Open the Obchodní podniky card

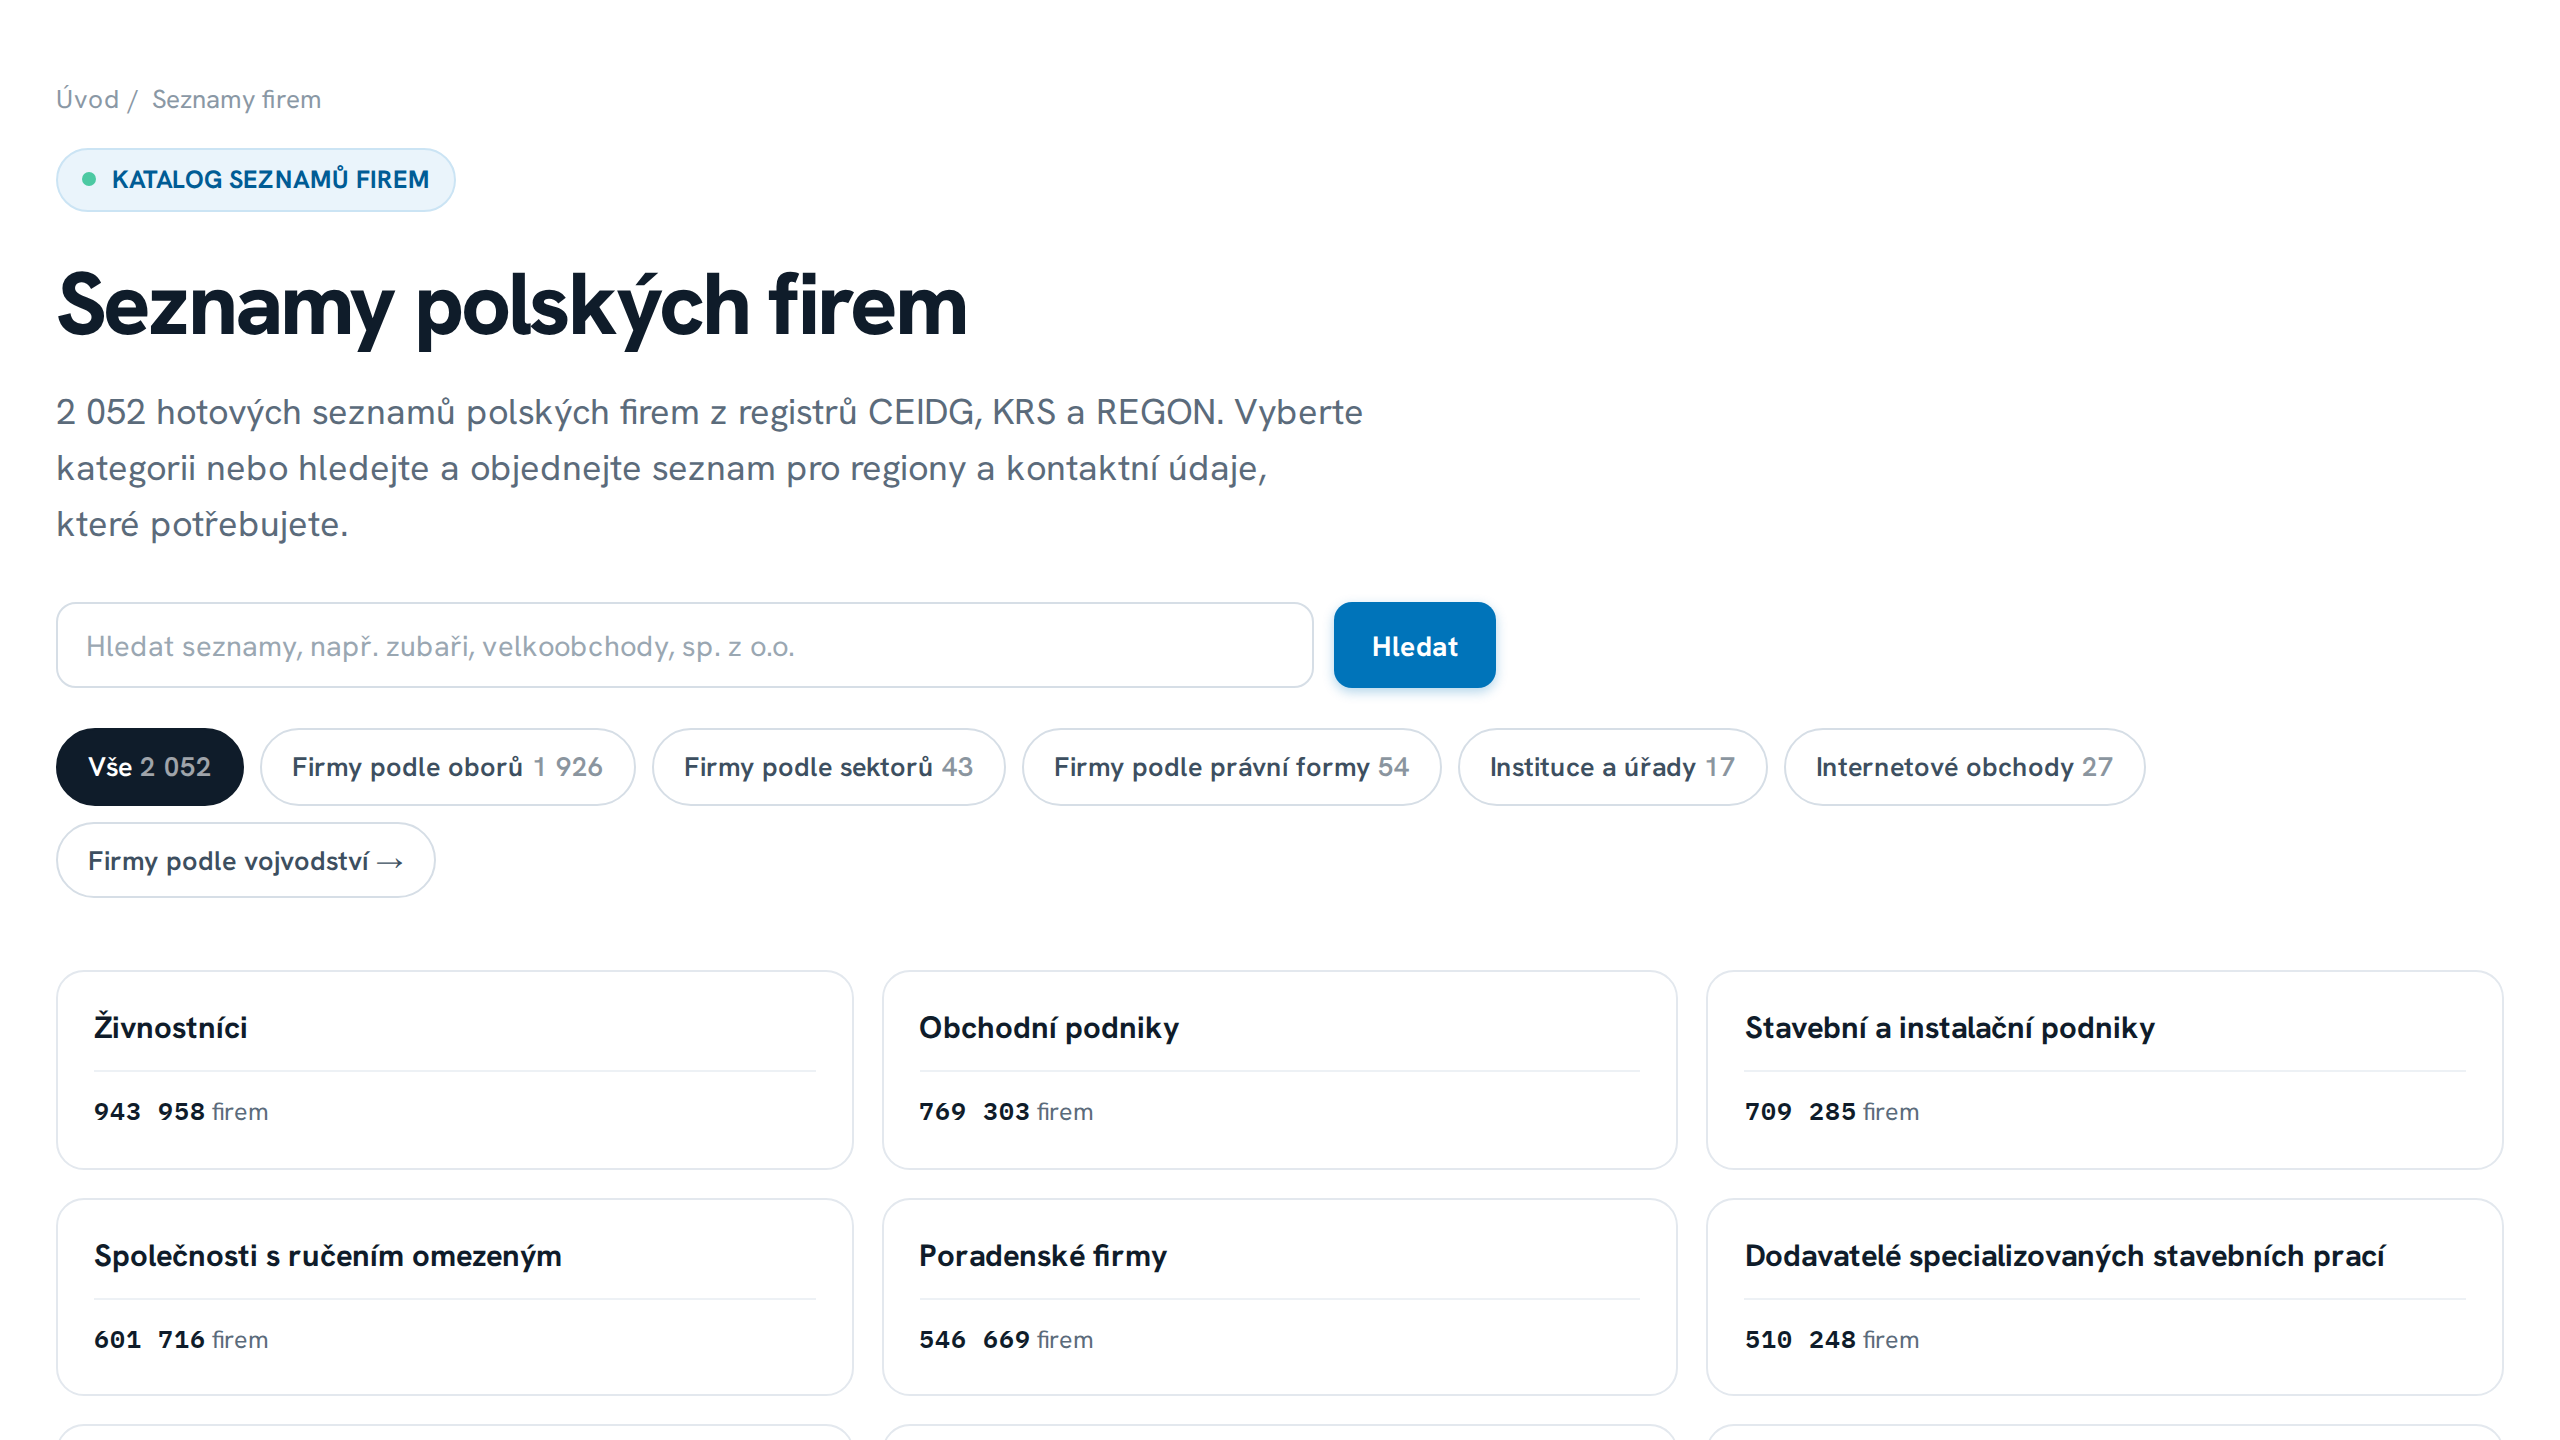point(1279,1070)
